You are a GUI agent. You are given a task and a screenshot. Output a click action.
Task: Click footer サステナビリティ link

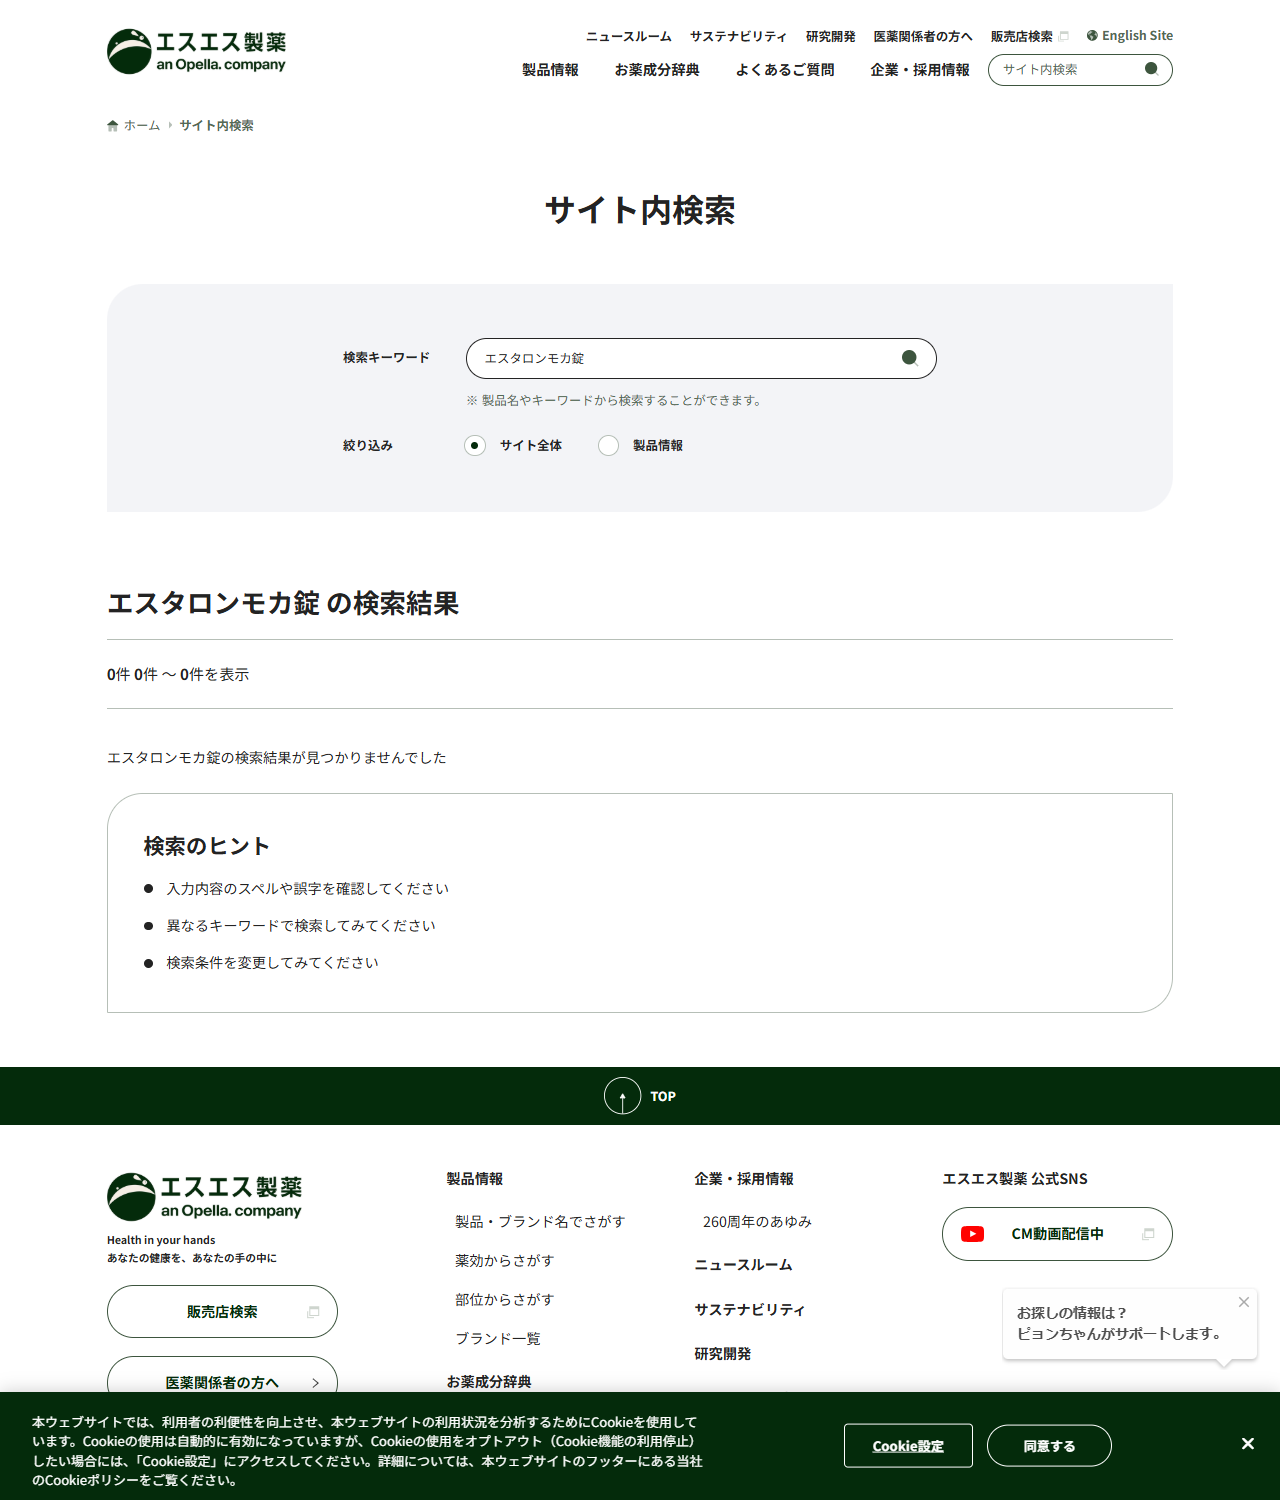[x=750, y=1310]
